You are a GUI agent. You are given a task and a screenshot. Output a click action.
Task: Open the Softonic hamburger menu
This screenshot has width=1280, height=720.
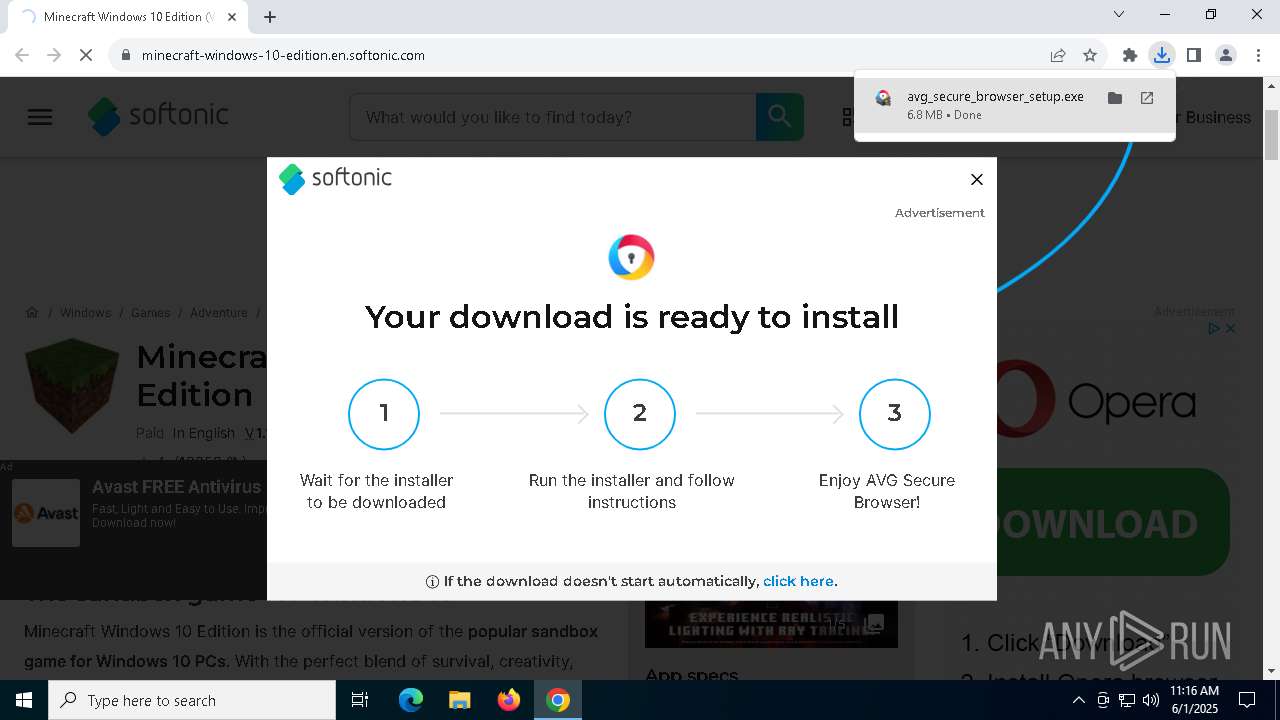click(40, 117)
